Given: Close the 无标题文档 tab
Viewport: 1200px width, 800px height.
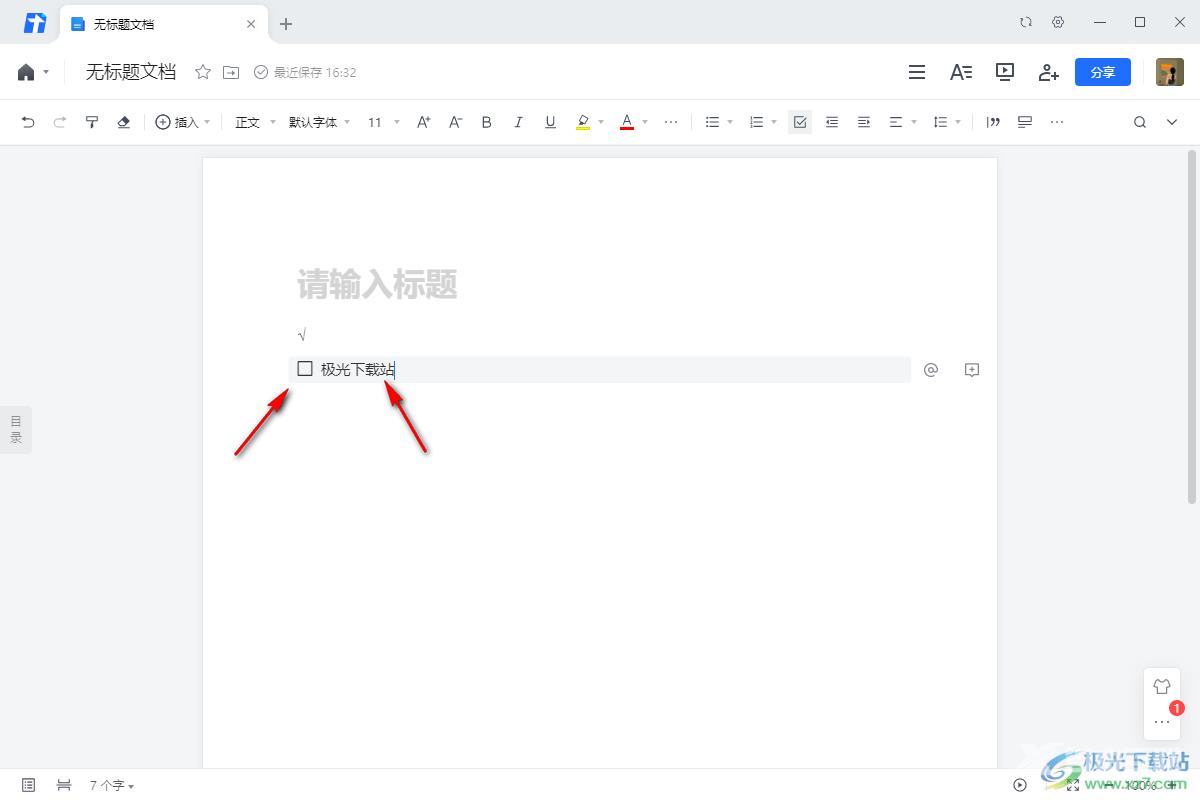Looking at the screenshot, I should point(251,24).
